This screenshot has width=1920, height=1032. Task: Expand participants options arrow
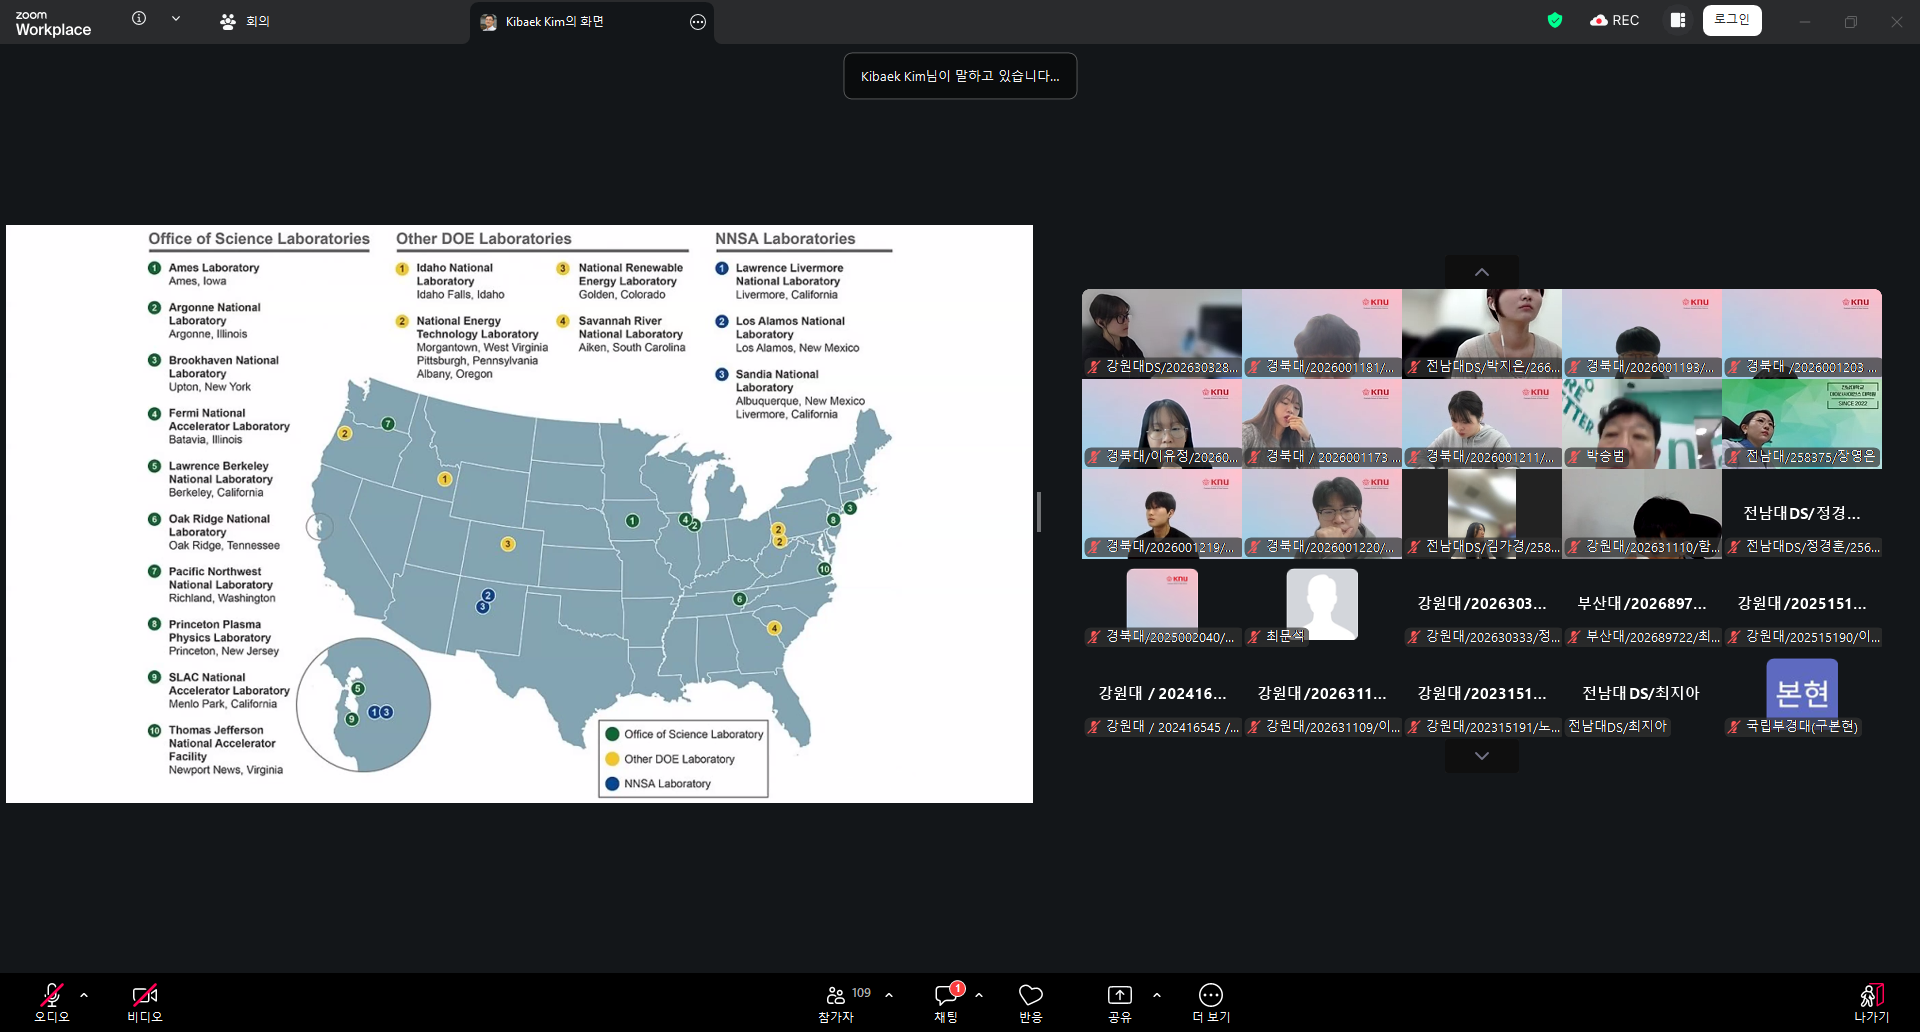tap(889, 995)
